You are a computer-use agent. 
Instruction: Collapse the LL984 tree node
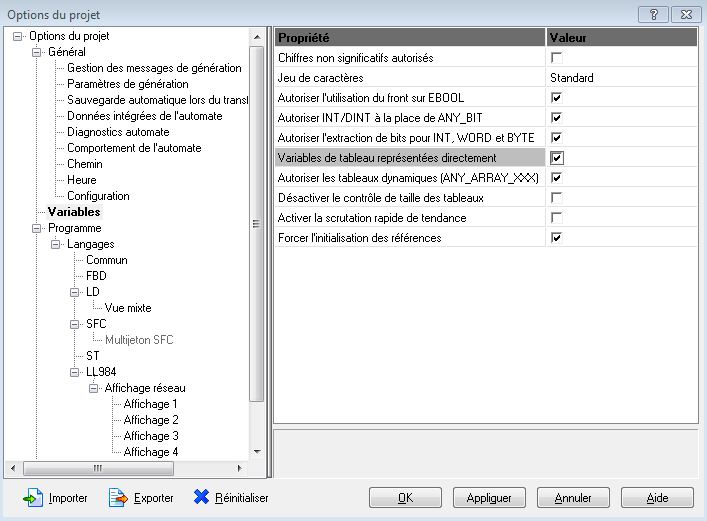click(75, 372)
